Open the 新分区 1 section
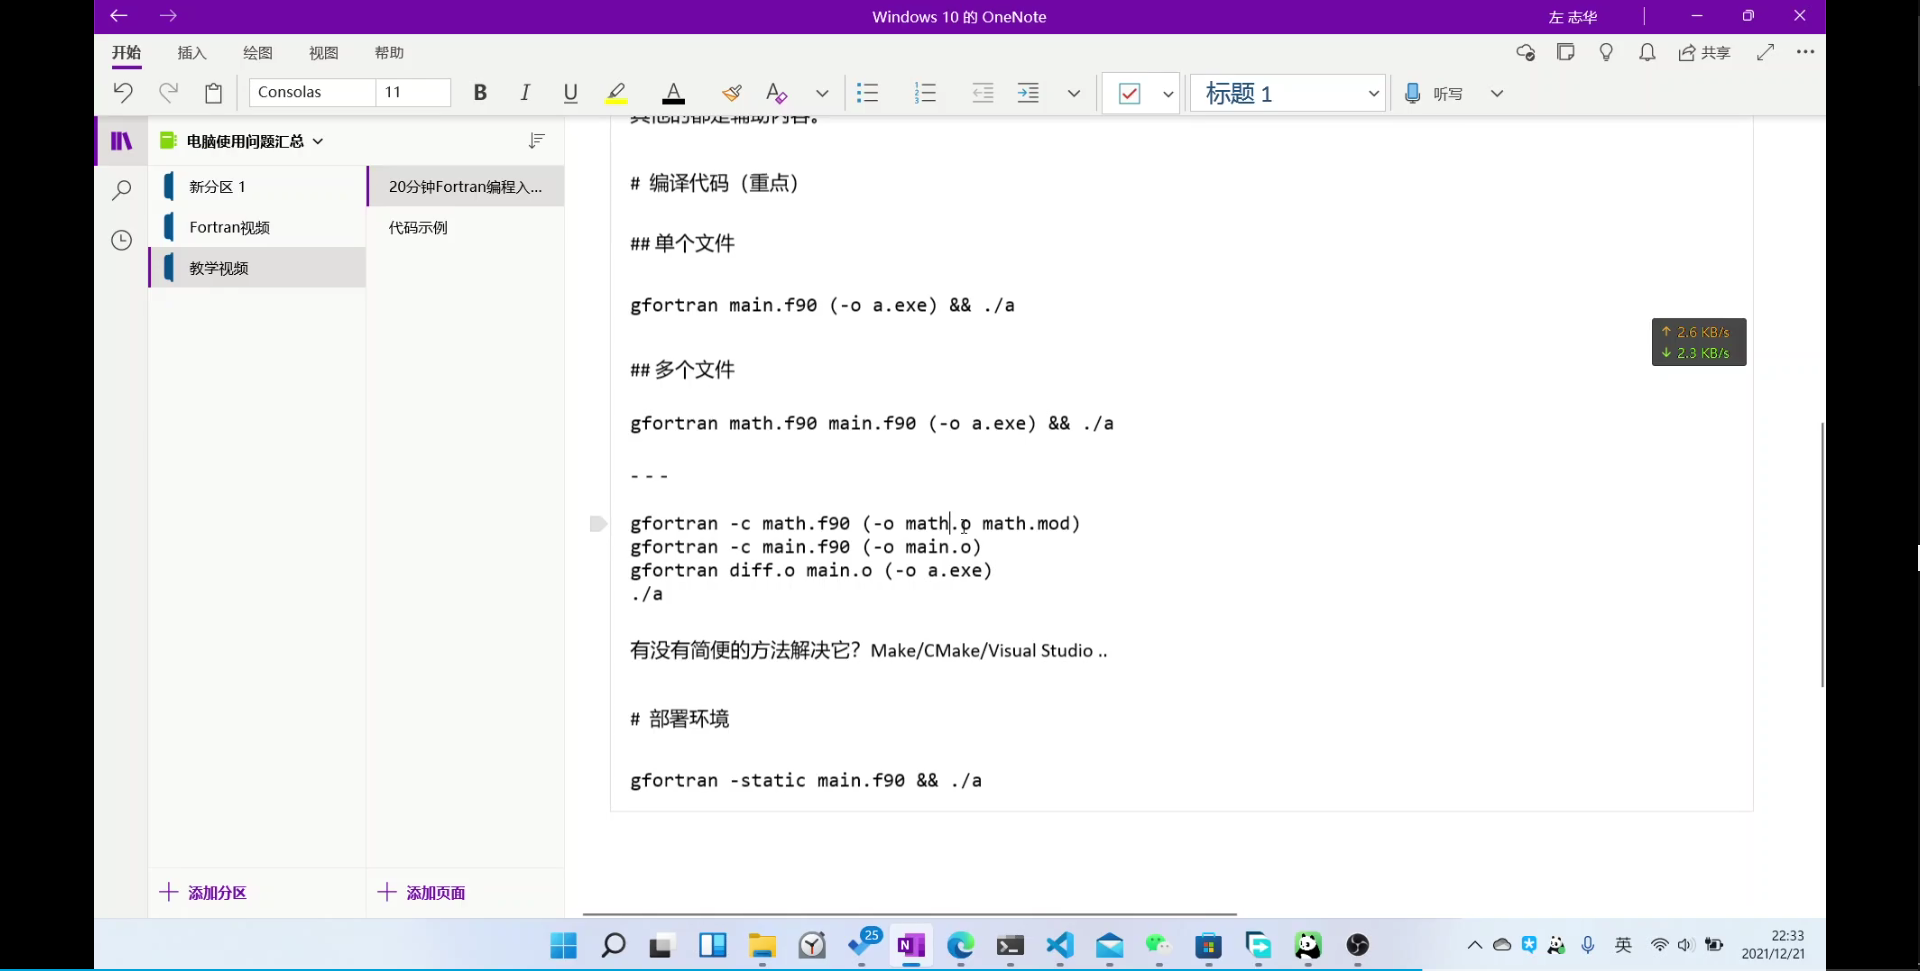This screenshot has width=1920, height=971. (257, 187)
